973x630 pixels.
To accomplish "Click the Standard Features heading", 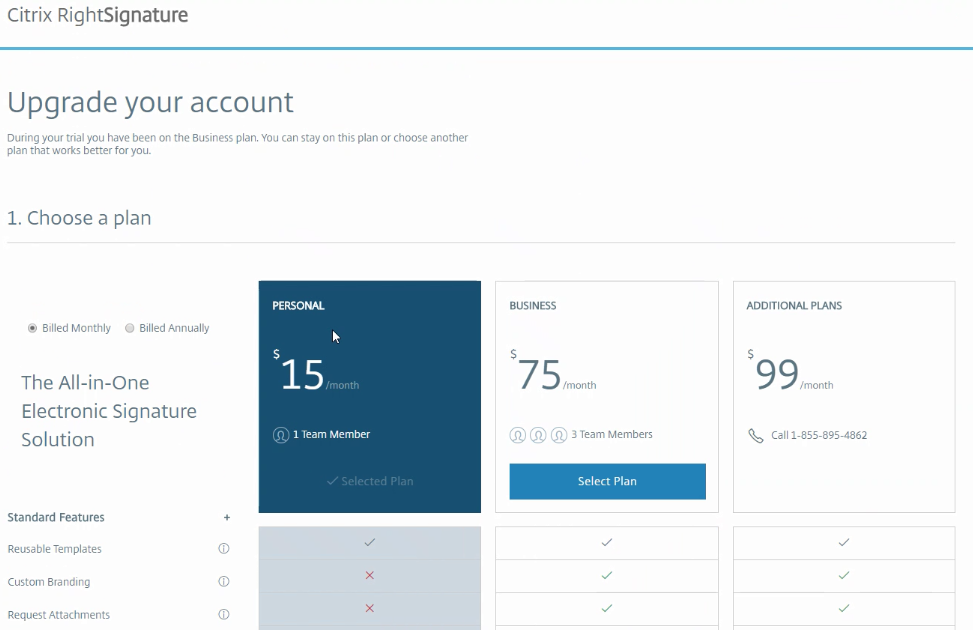I will pos(56,517).
